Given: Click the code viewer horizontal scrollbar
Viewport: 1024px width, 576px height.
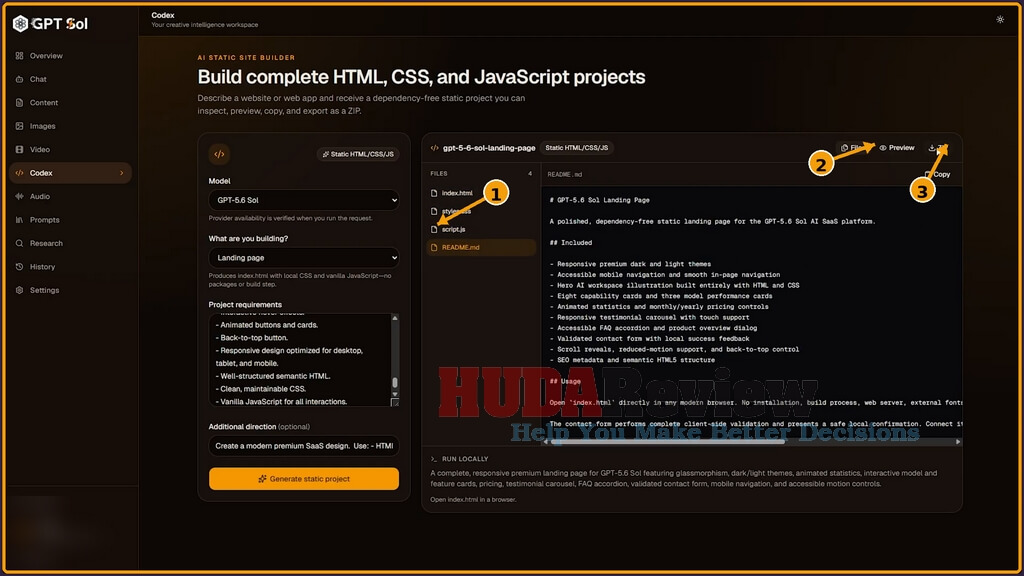Looking at the screenshot, I should click(667, 441).
